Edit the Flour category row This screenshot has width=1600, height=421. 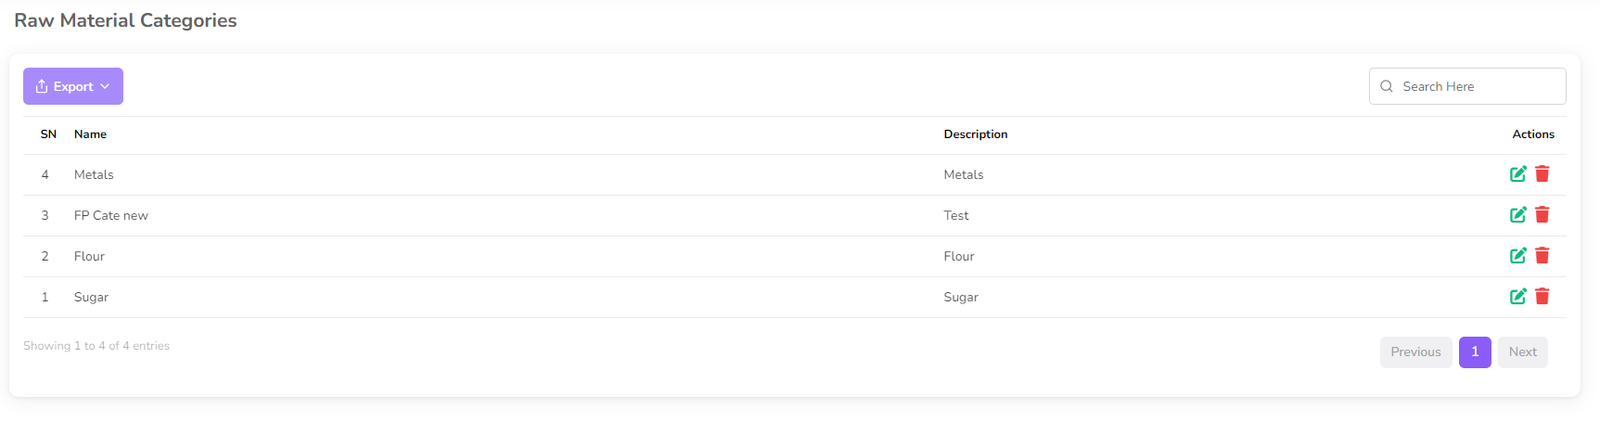pos(1518,256)
